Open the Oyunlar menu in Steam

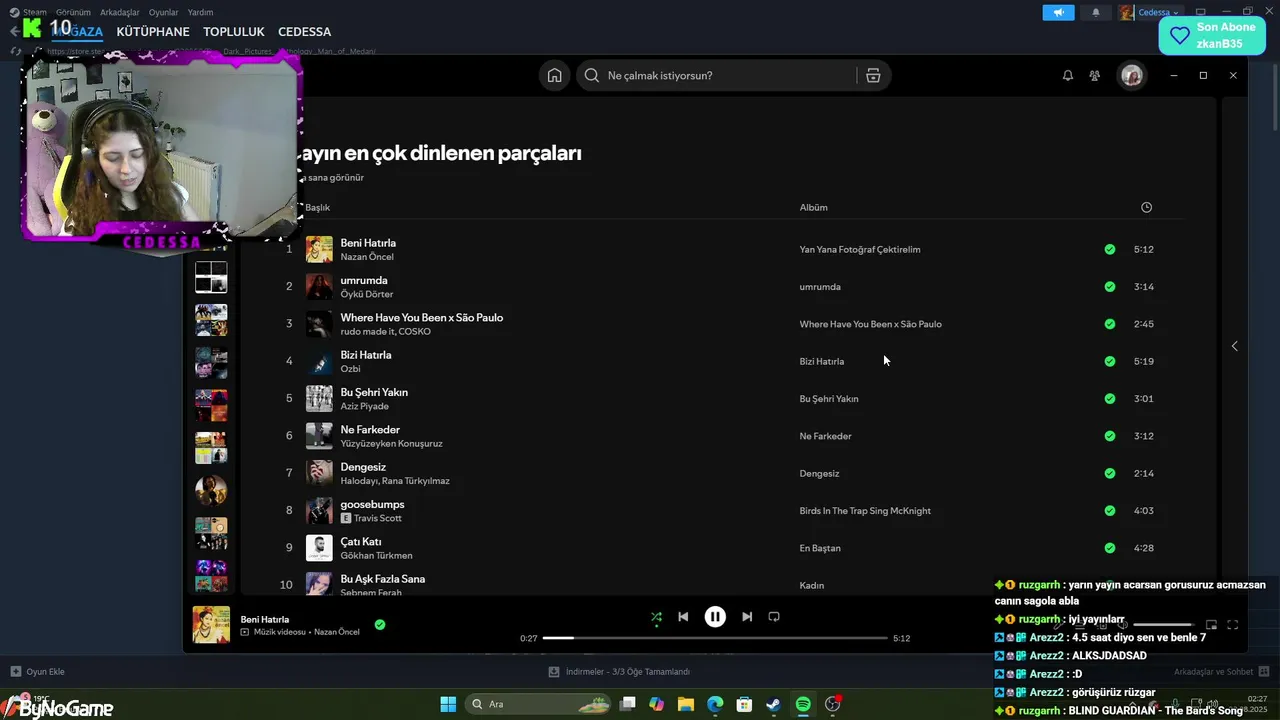164,12
